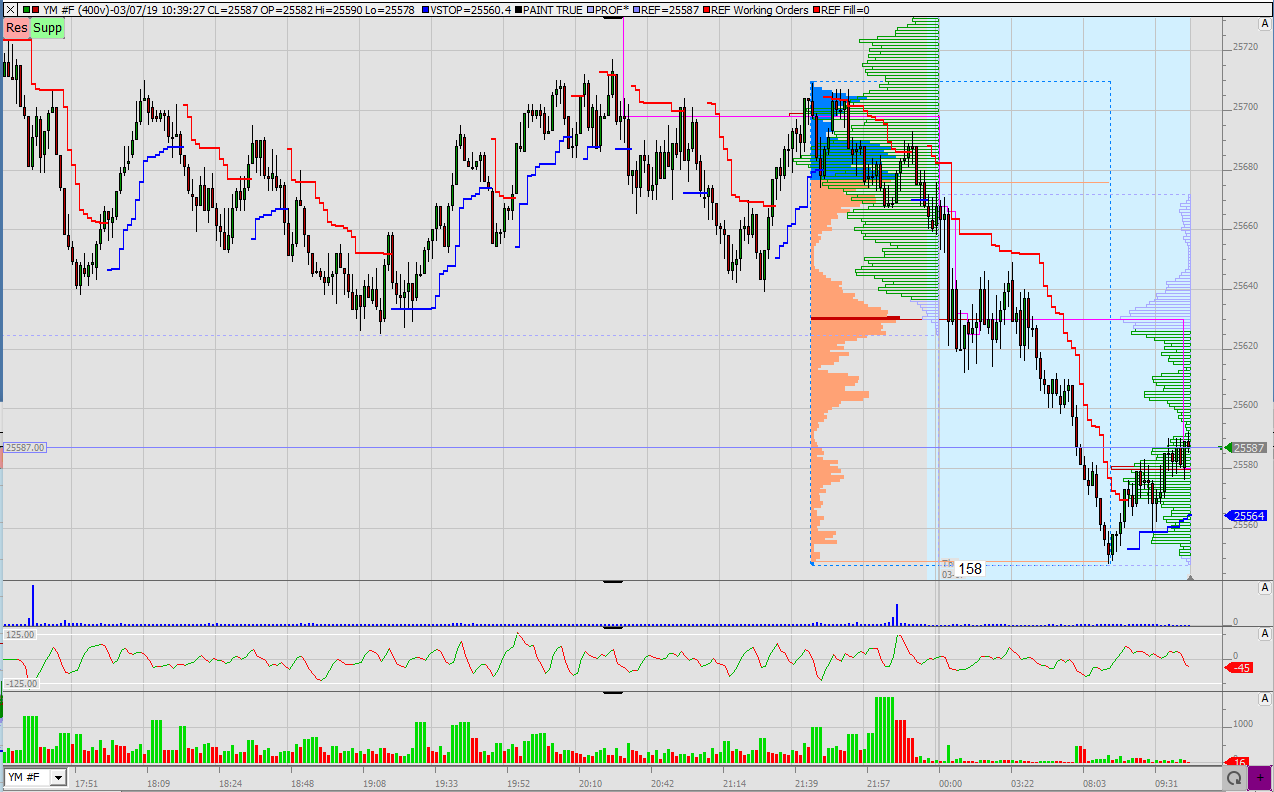Click the REF Working Orders red icon
The image size is (1274, 792).
point(708,7)
